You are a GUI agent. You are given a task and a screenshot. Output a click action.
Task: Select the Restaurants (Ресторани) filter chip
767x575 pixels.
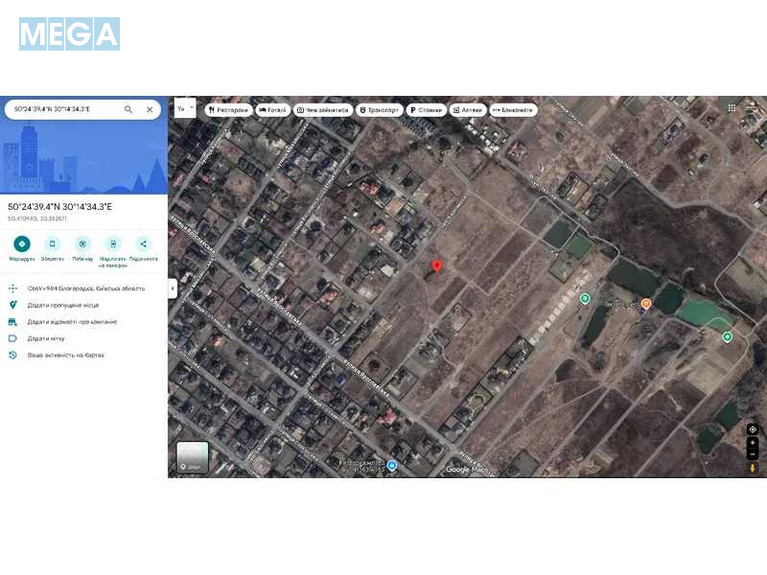228,110
